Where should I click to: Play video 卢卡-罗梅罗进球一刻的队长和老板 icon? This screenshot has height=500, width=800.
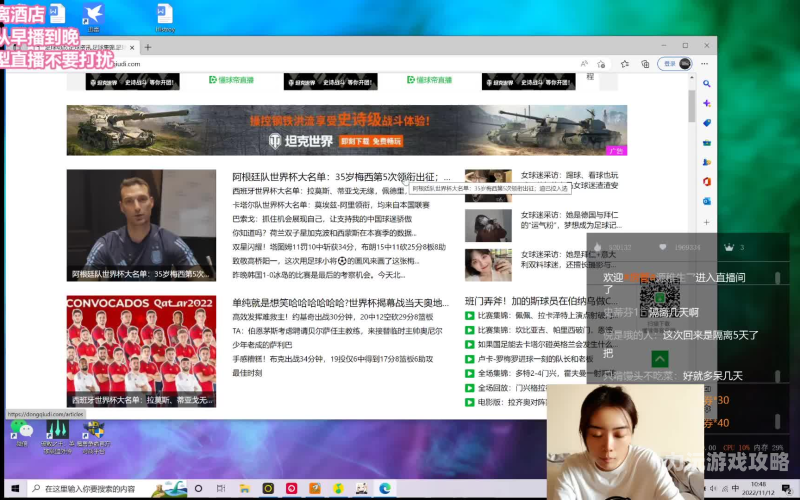click(x=470, y=359)
